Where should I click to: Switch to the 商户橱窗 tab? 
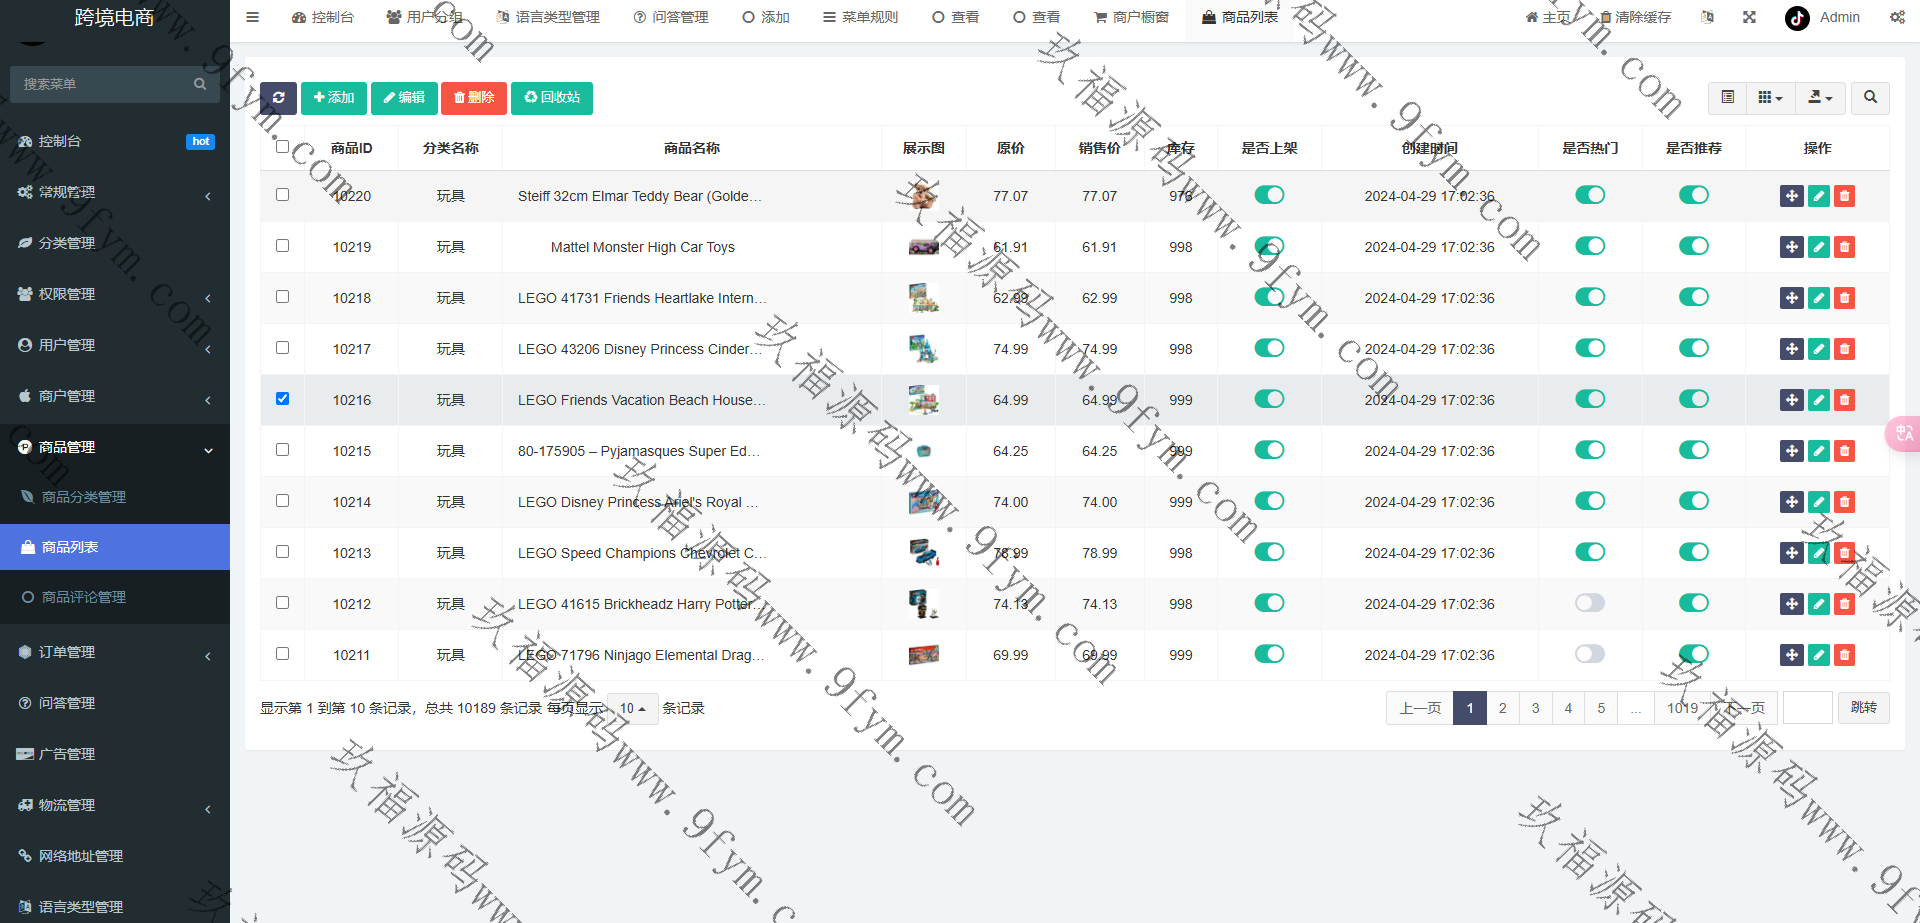tap(1131, 17)
